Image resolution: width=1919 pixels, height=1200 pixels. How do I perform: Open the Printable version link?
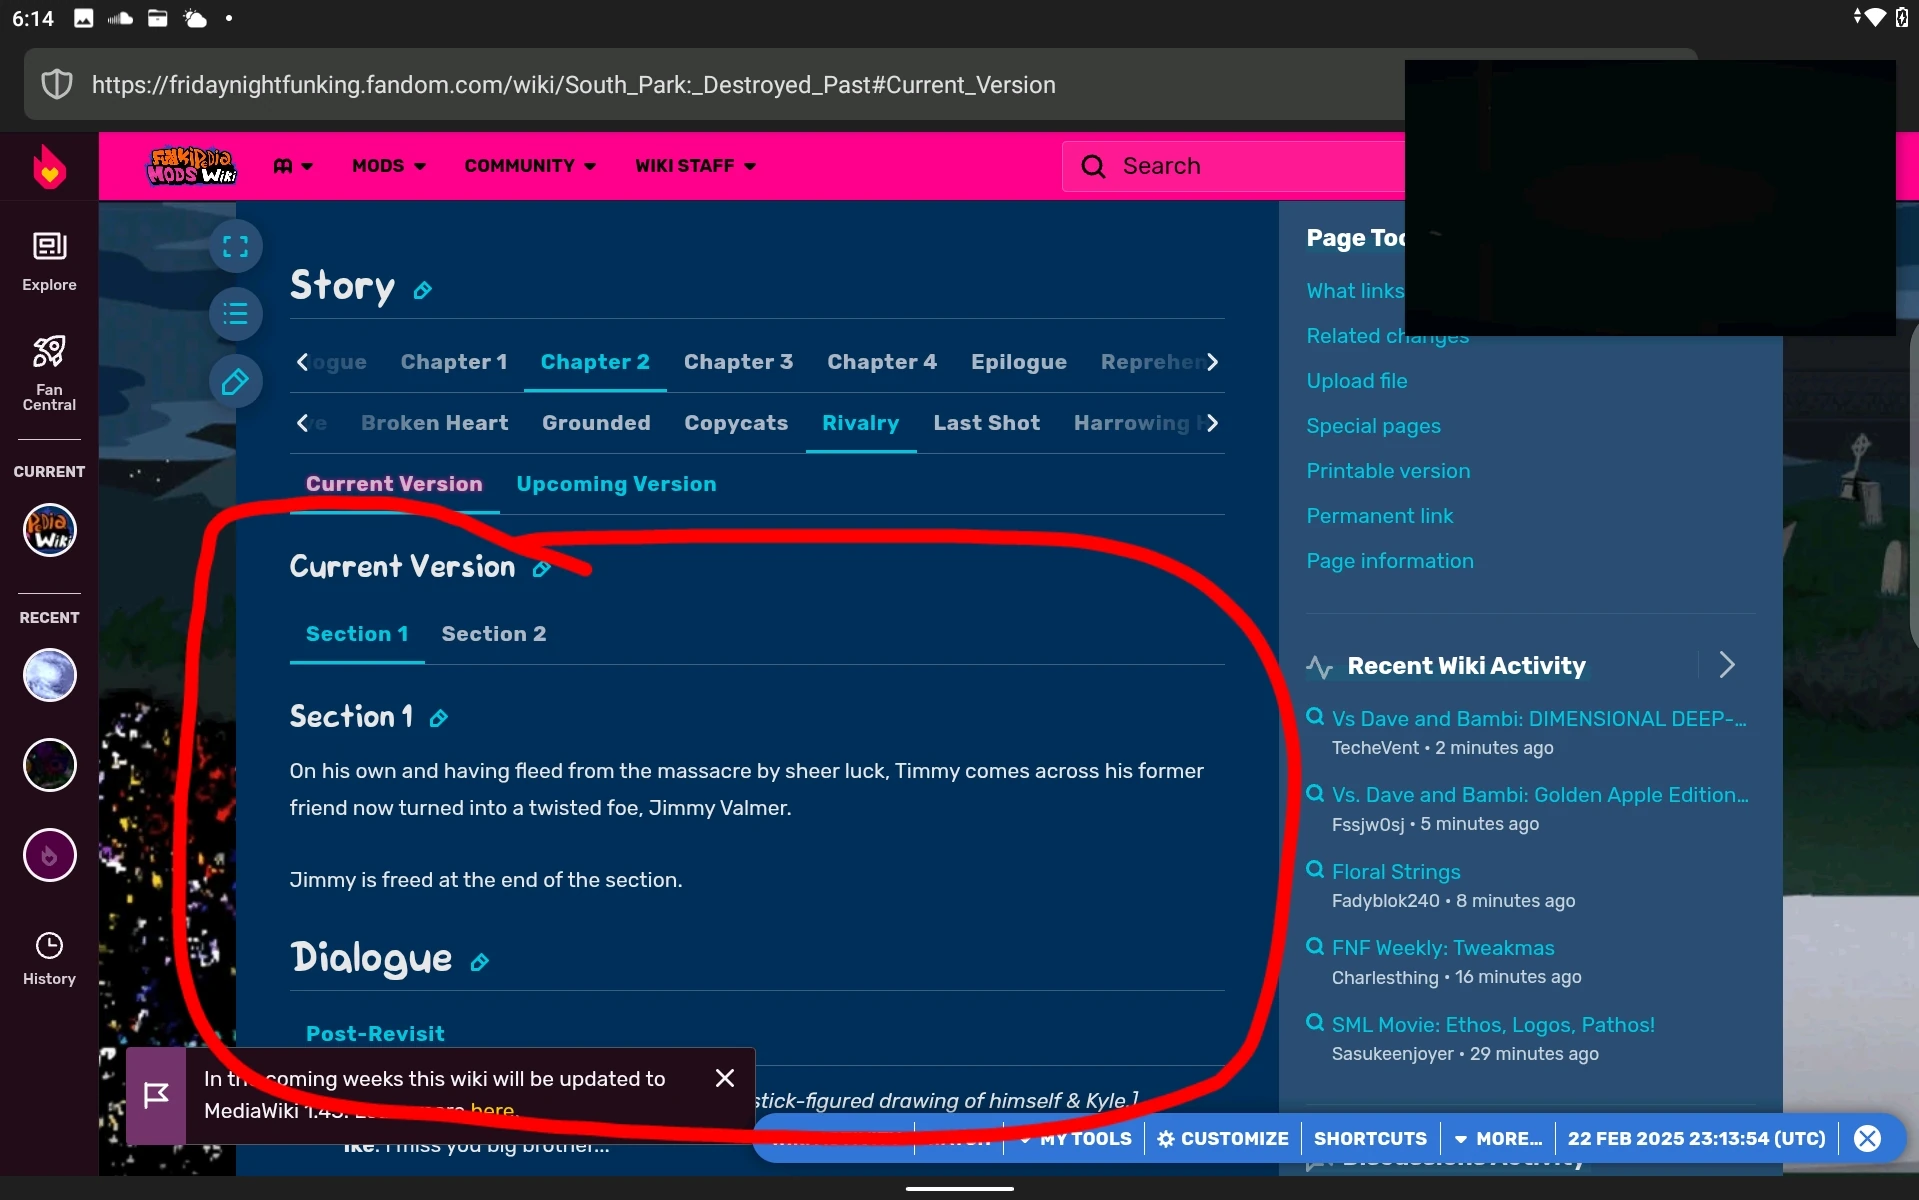[1388, 471]
